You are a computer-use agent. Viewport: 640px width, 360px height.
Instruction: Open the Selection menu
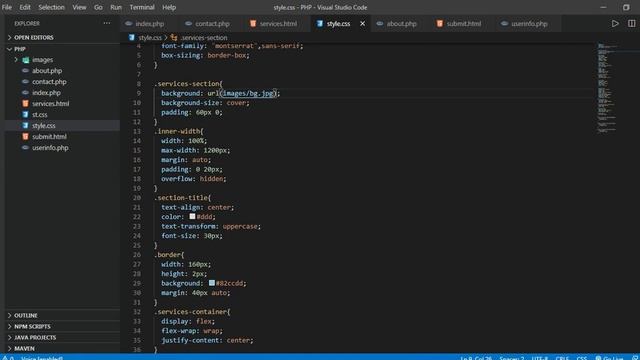click(51, 7)
